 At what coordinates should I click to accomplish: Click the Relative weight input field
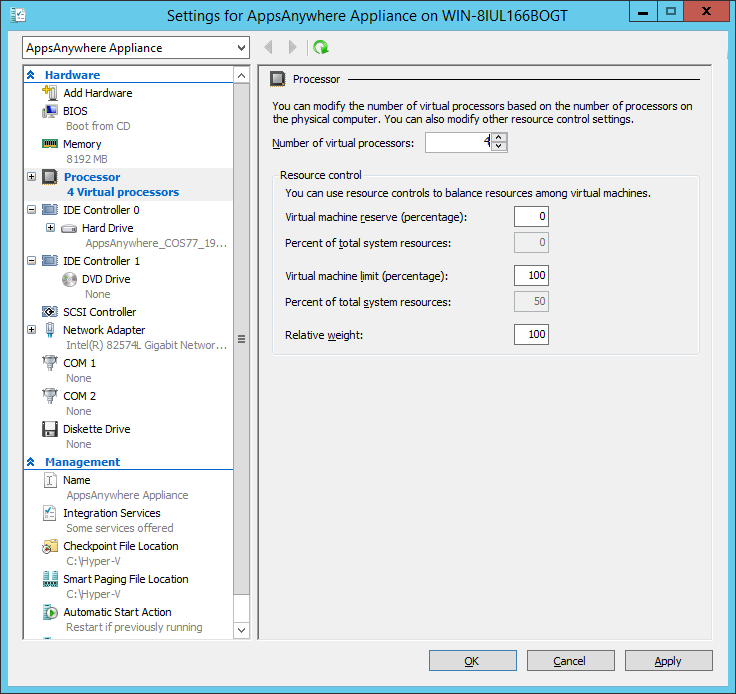pos(531,334)
